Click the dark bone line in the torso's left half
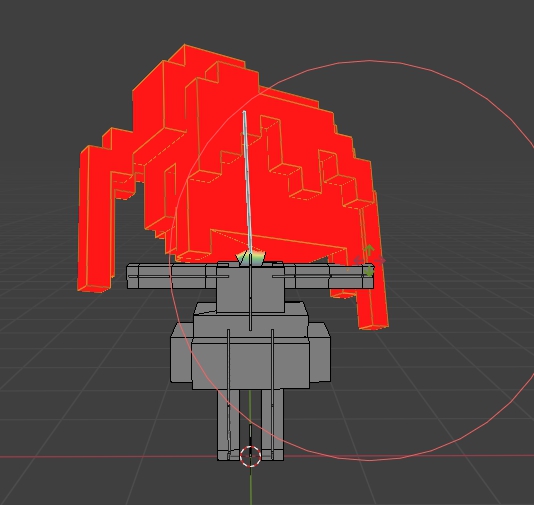Image resolution: width=534 pixels, height=505 pixels. pos(229,392)
